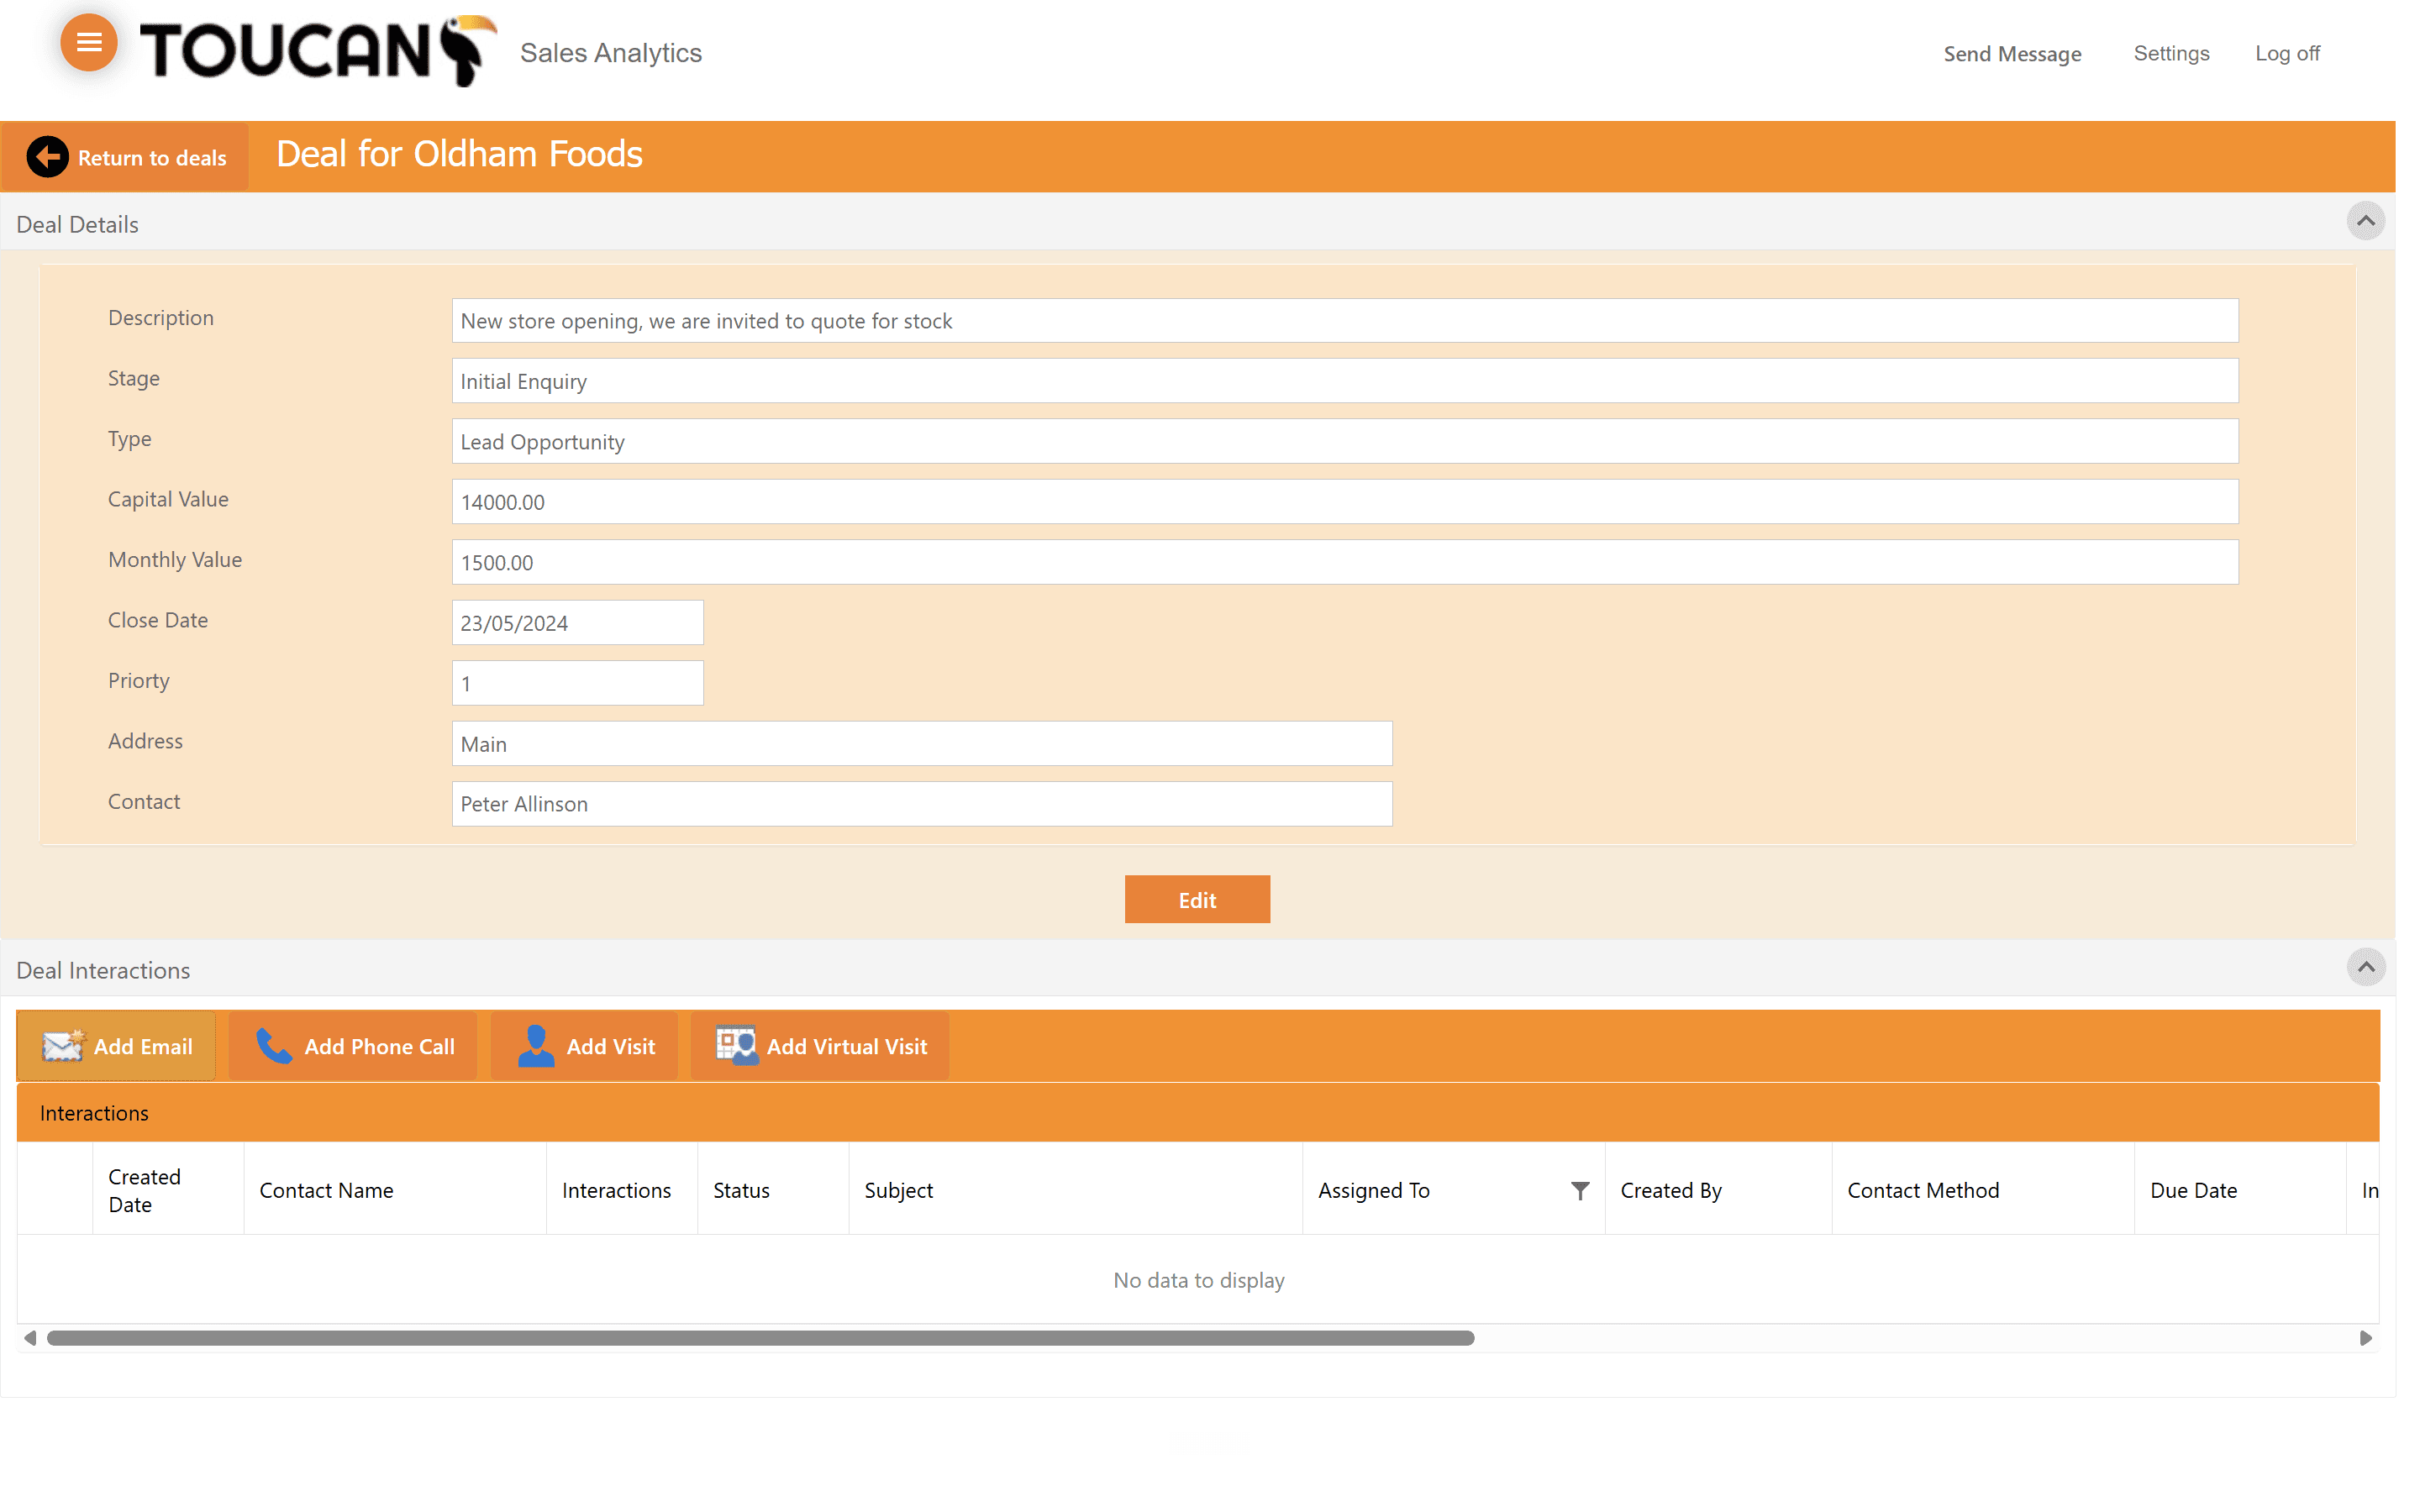Viewport: 2420px width, 1512px height.
Task: Sort by the Contact Name column
Action: 395,1190
